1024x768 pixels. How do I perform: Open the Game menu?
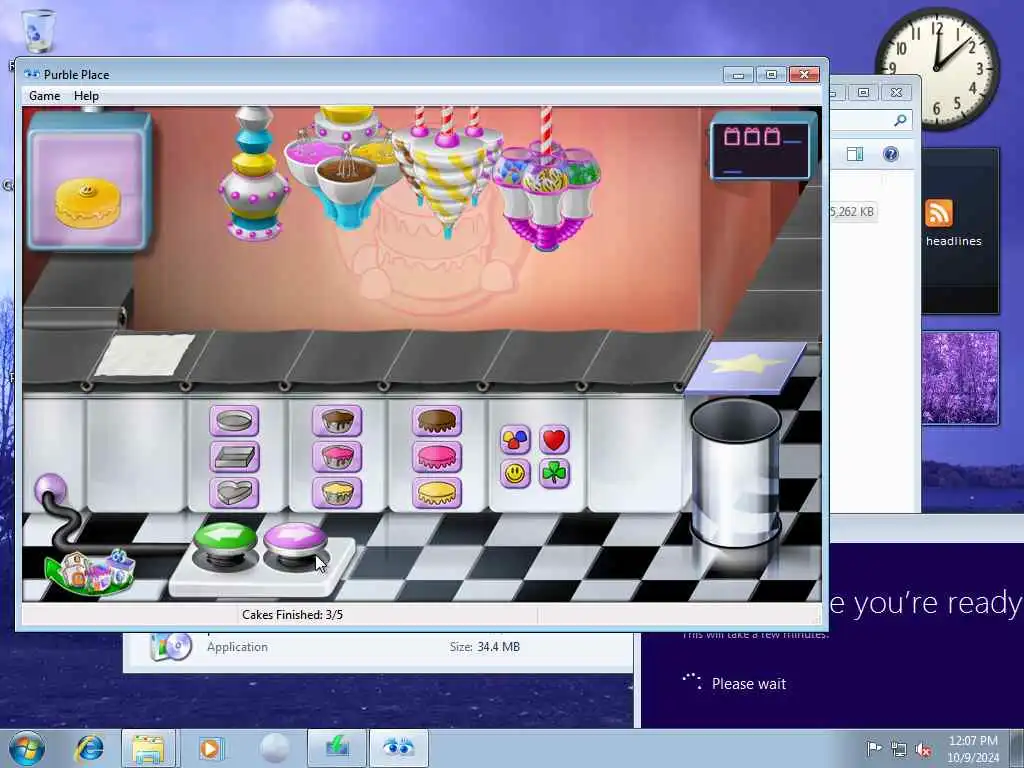(44, 96)
